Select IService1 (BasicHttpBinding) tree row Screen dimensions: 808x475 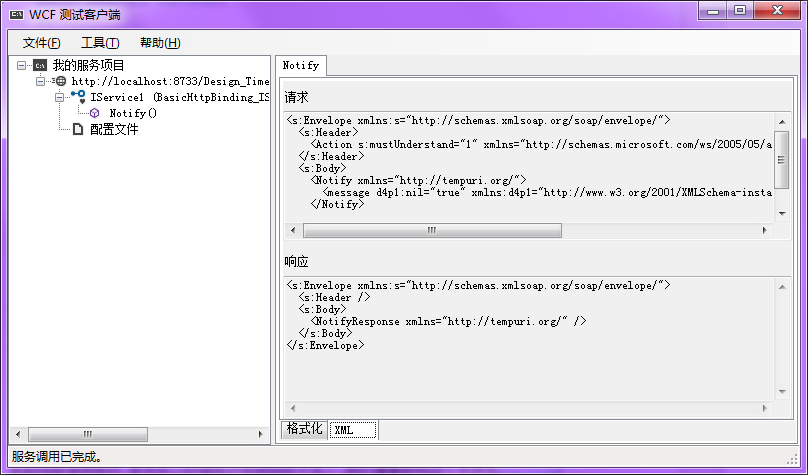[180, 97]
